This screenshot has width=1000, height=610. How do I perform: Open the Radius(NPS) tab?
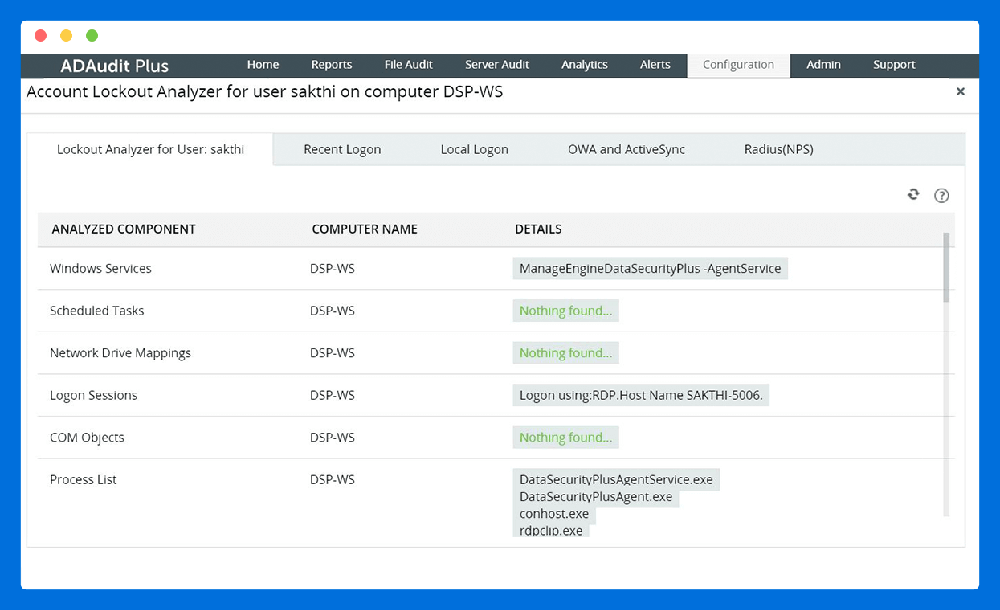click(x=779, y=149)
